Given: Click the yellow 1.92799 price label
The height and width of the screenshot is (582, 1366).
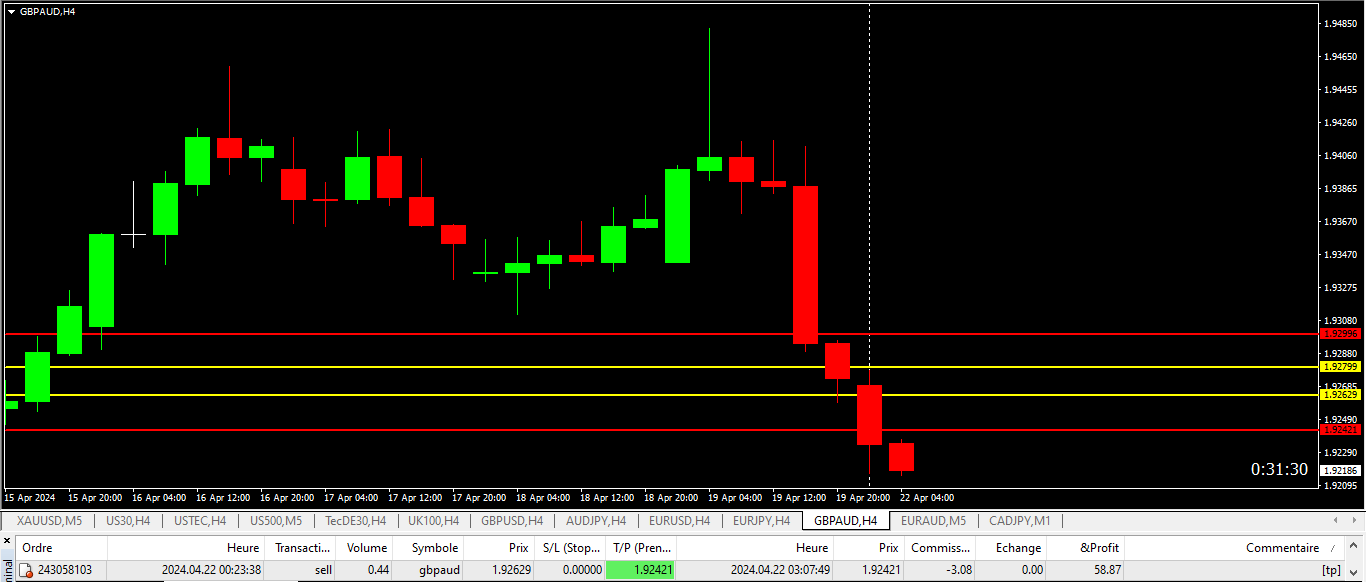Looking at the screenshot, I should point(1339,367).
